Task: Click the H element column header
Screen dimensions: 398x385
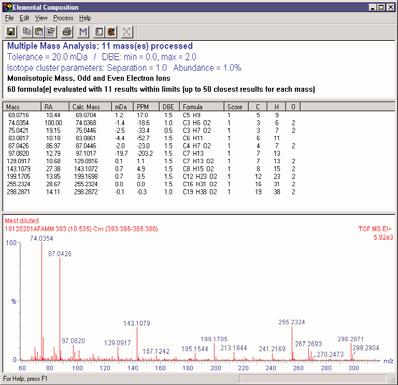Action: [x=276, y=107]
